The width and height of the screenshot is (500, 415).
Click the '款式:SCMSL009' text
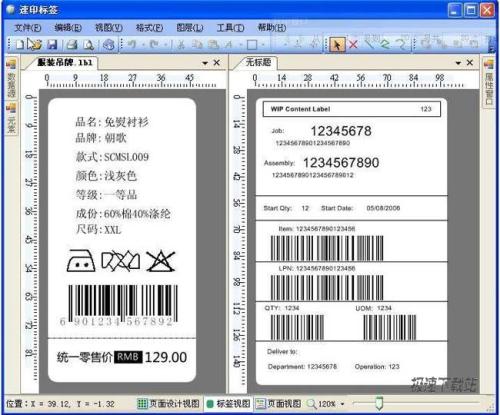pyautogui.click(x=112, y=157)
